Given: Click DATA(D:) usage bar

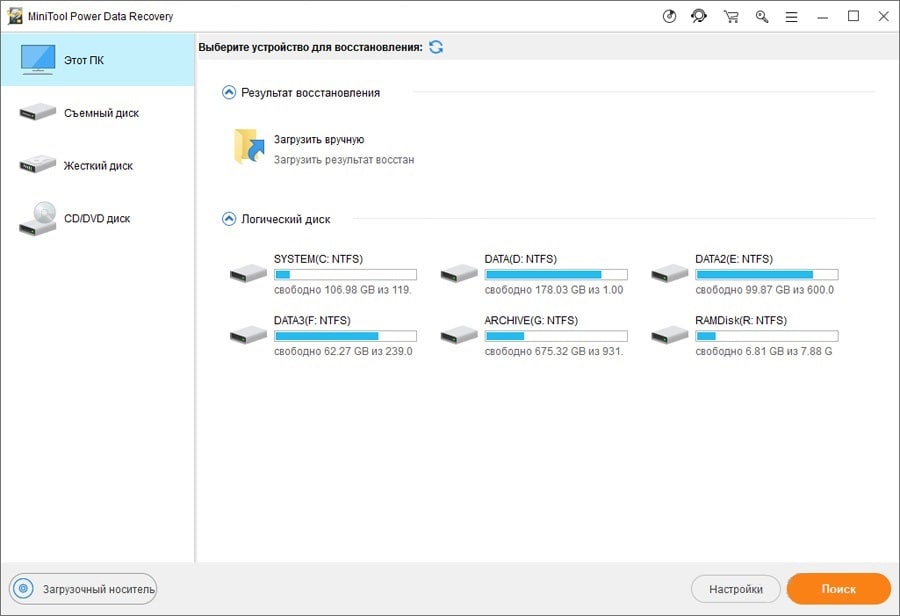Looking at the screenshot, I should click(556, 274).
